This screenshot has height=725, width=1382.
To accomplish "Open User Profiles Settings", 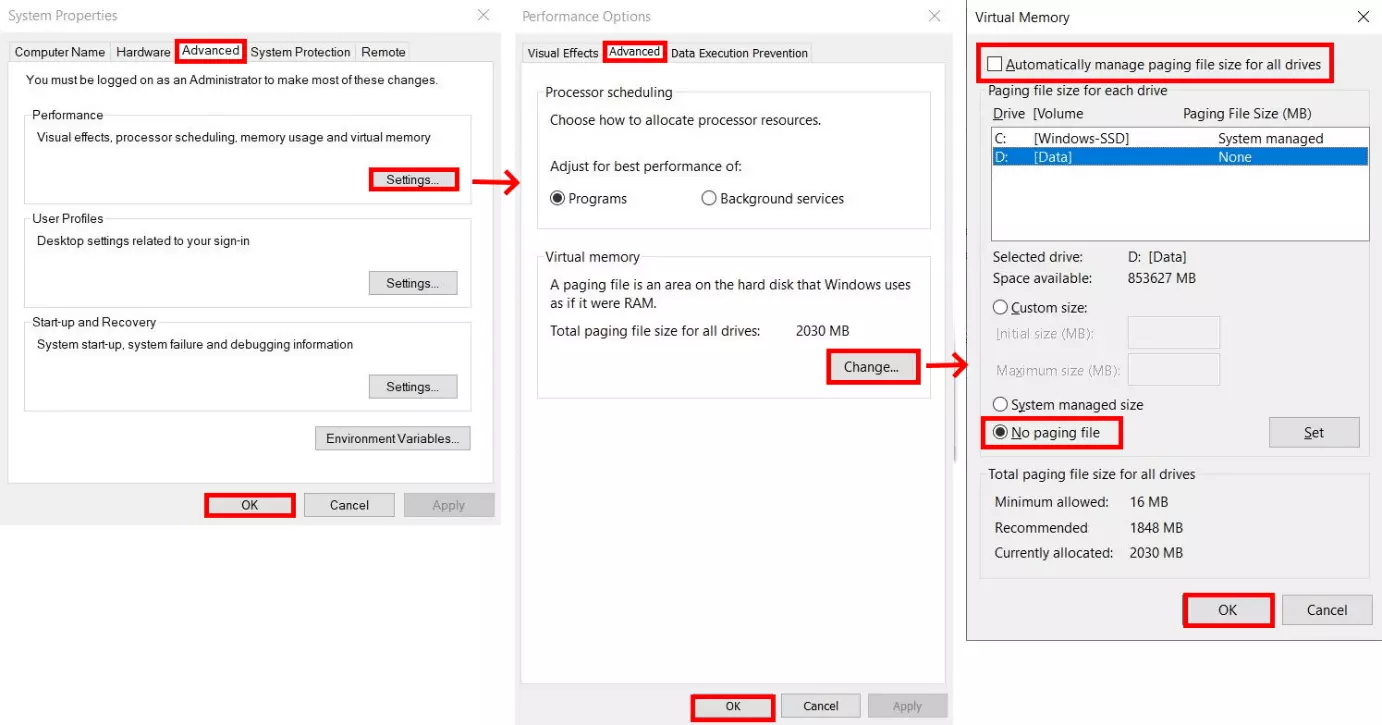I will pyautogui.click(x=413, y=283).
